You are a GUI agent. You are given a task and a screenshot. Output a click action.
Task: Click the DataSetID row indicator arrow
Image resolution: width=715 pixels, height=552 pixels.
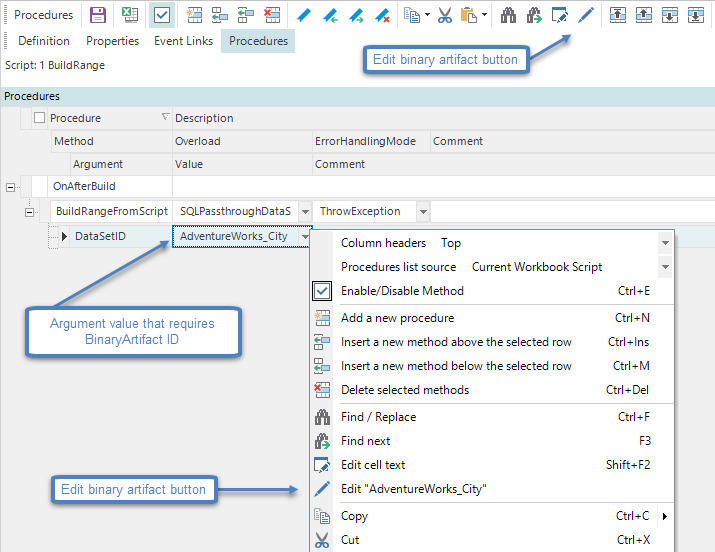coord(64,236)
